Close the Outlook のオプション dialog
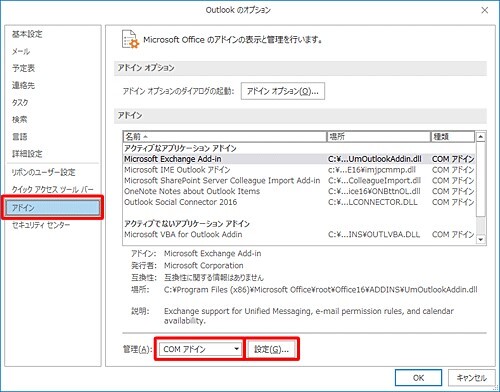The image size is (500, 392). click(x=485, y=10)
